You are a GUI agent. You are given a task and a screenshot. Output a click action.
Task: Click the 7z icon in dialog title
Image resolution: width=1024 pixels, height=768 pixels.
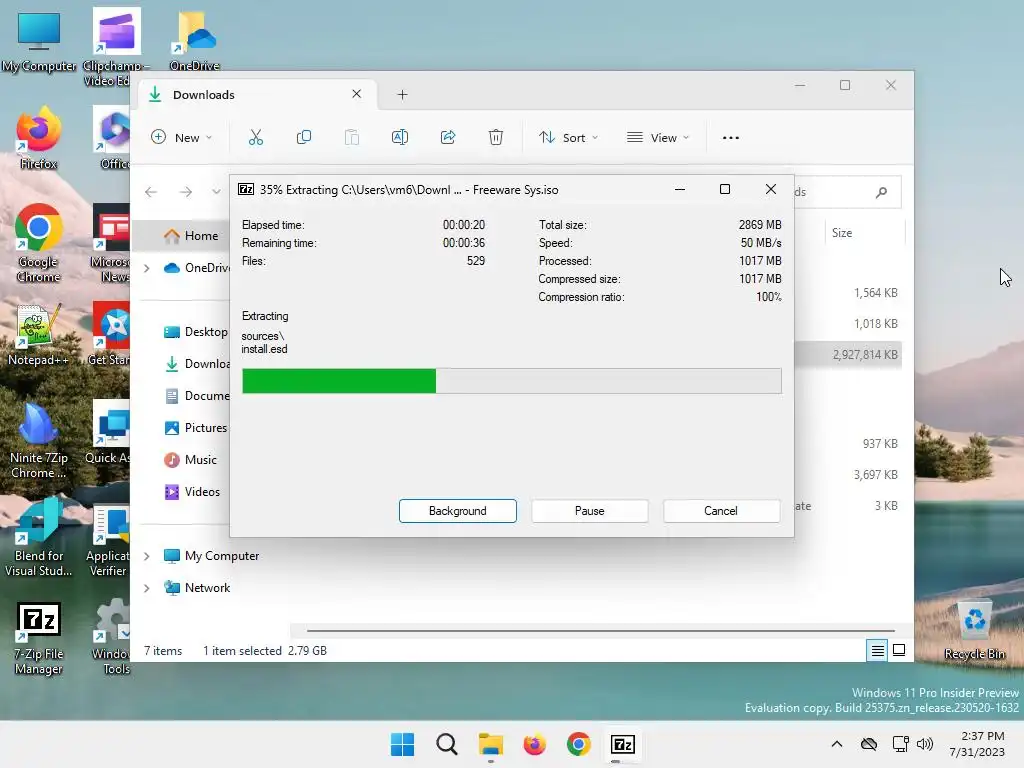(x=246, y=189)
